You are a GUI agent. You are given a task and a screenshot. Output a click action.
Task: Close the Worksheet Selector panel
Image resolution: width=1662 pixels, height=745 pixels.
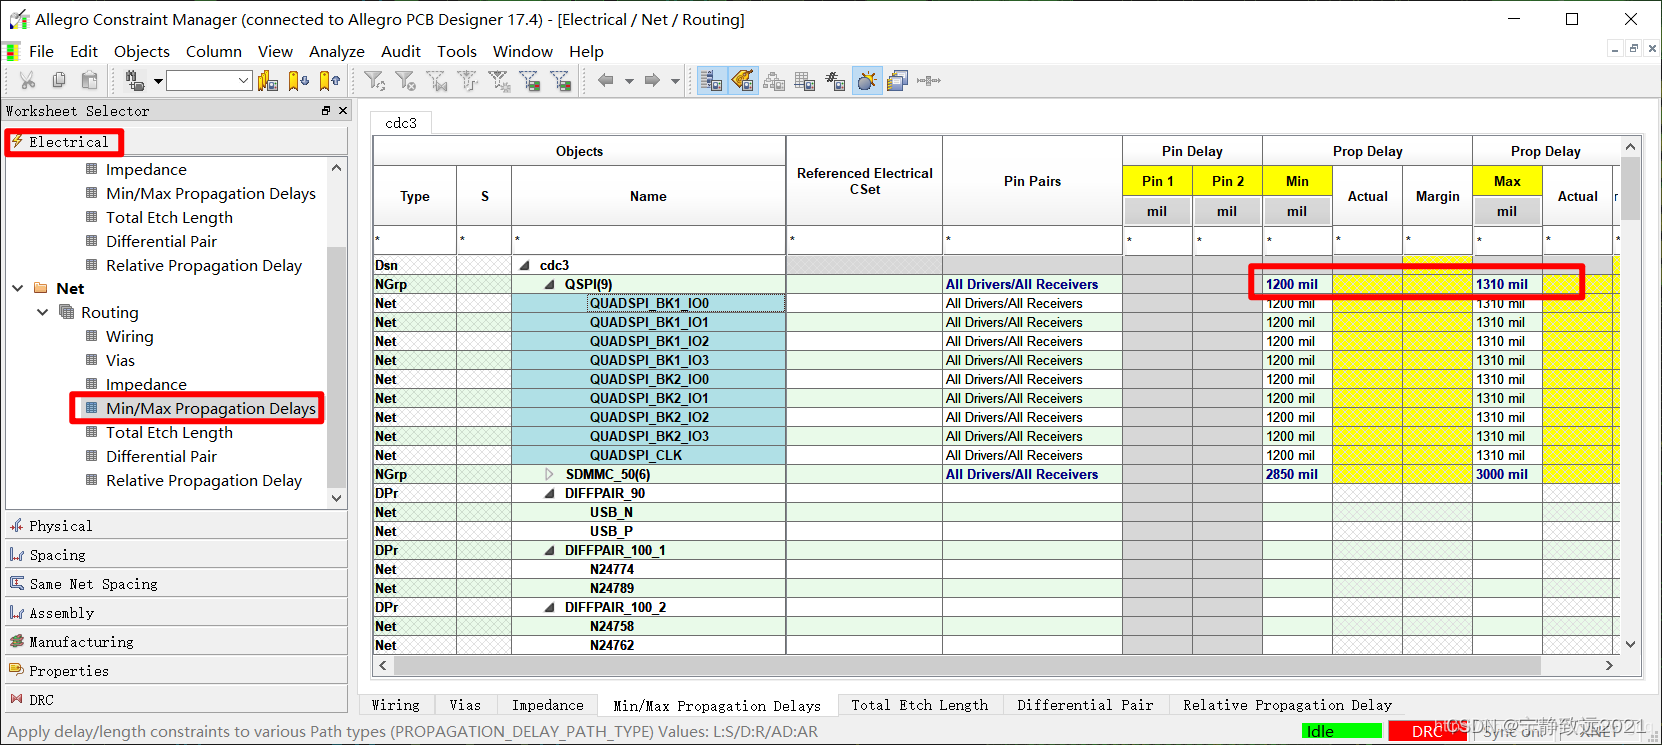point(343,111)
